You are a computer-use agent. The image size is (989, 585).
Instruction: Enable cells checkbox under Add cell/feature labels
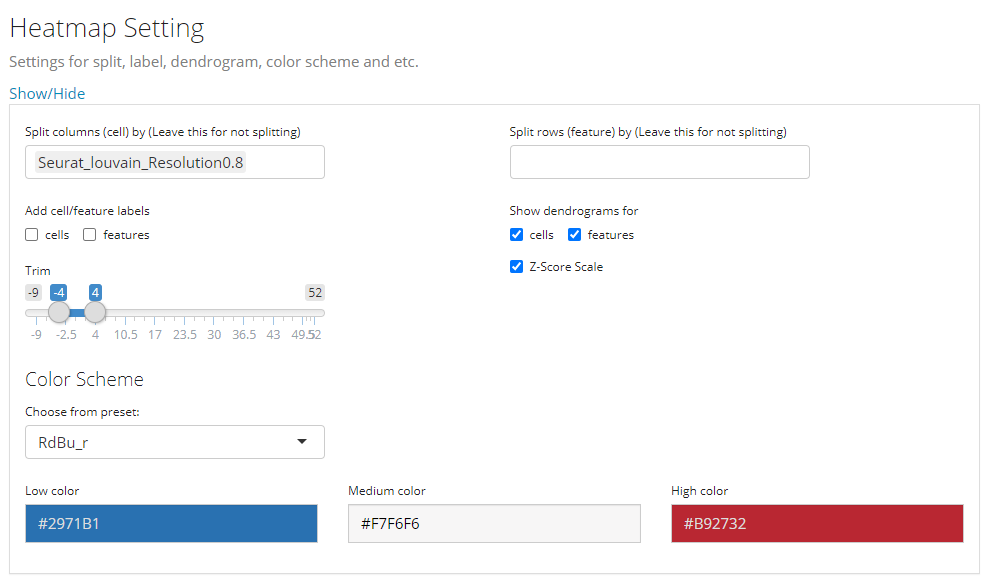pos(32,235)
